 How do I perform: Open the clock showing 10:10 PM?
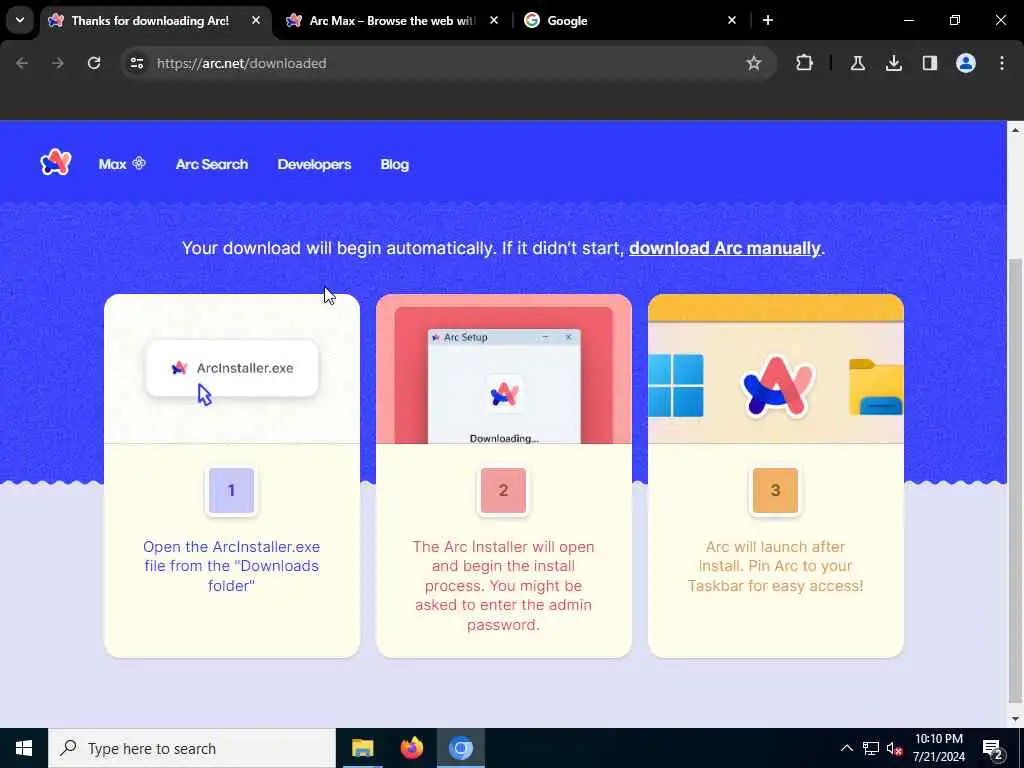pos(938,748)
